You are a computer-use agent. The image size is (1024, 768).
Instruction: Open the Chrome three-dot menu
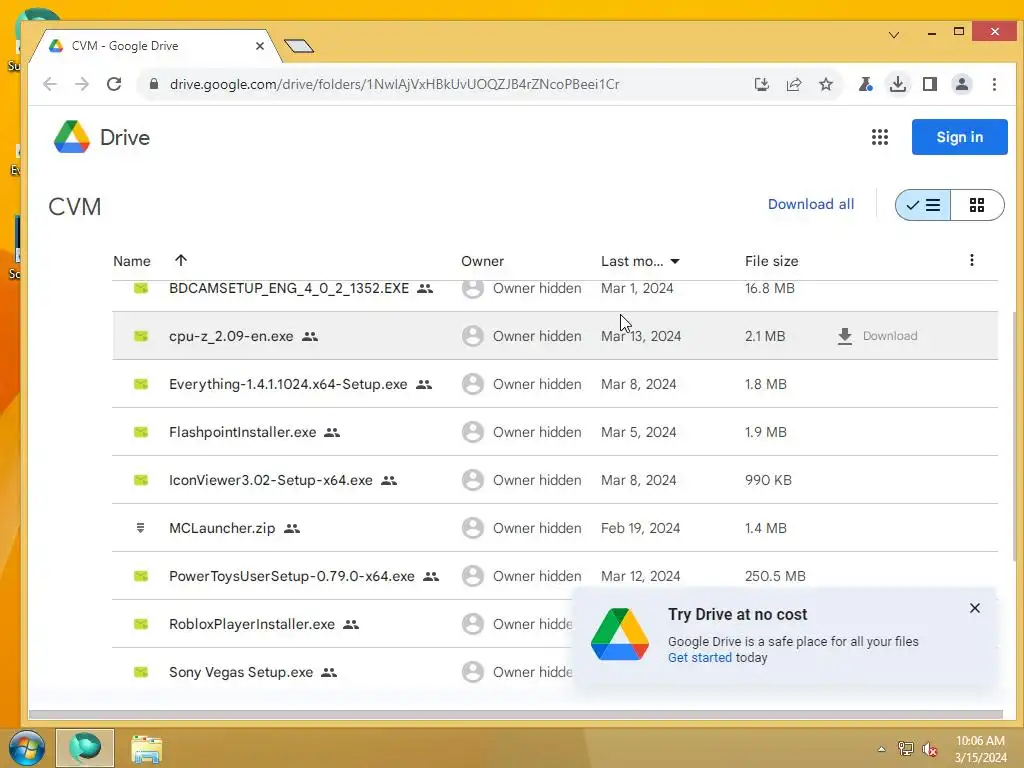(994, 84)
